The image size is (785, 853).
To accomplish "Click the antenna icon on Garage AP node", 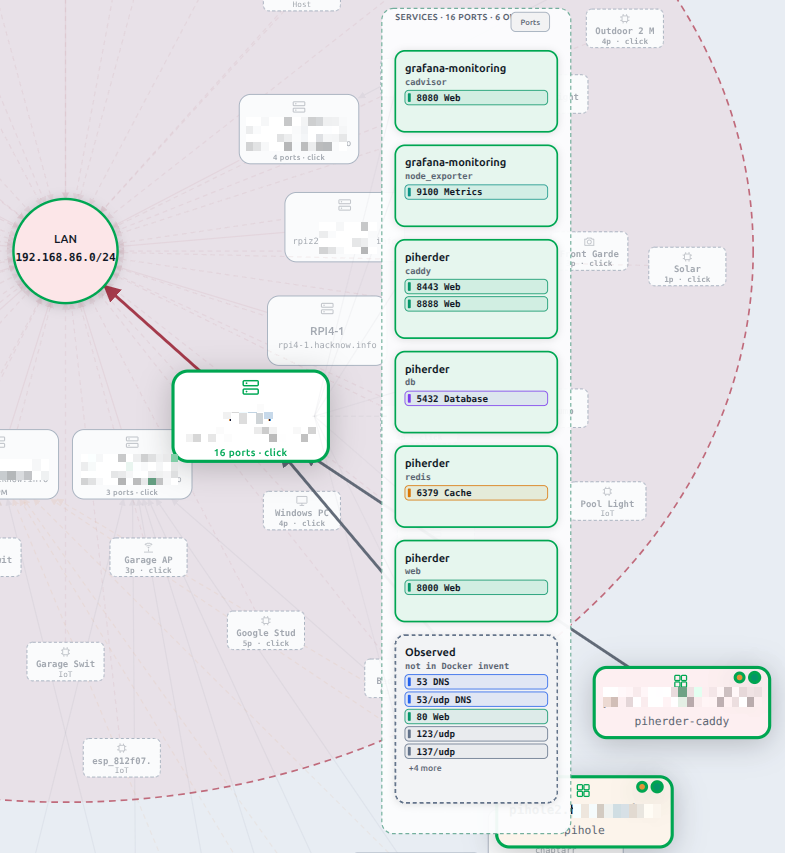I will (149, 547).
